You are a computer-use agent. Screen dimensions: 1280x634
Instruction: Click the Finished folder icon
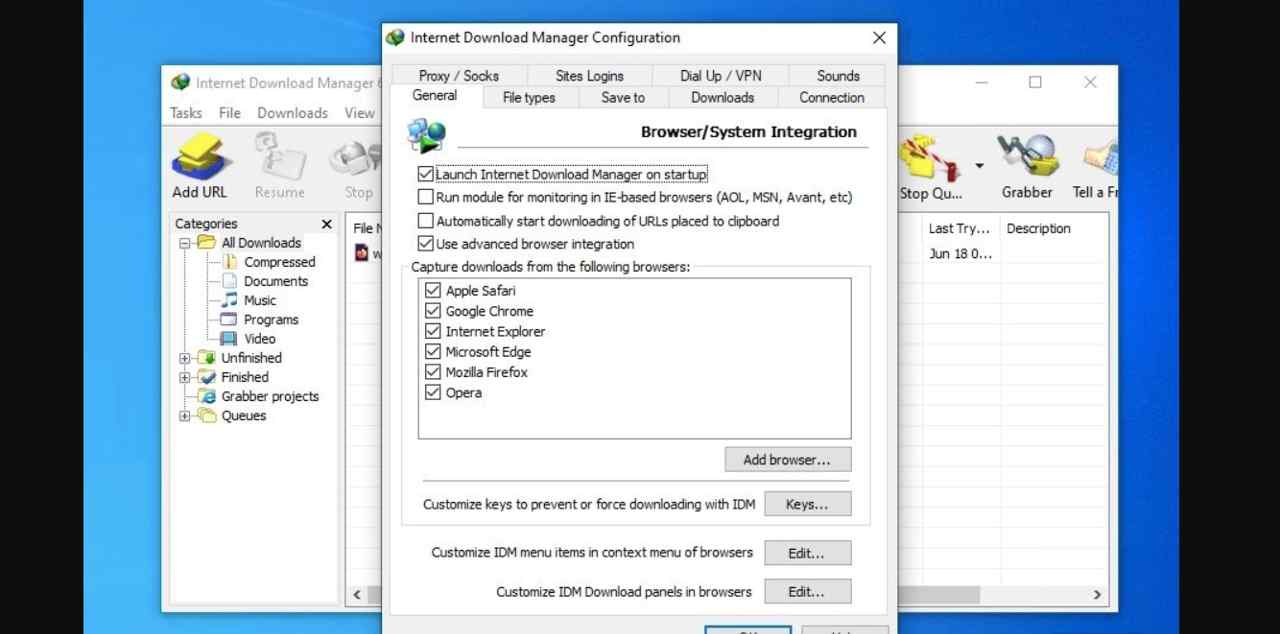(x=206, y=377)
